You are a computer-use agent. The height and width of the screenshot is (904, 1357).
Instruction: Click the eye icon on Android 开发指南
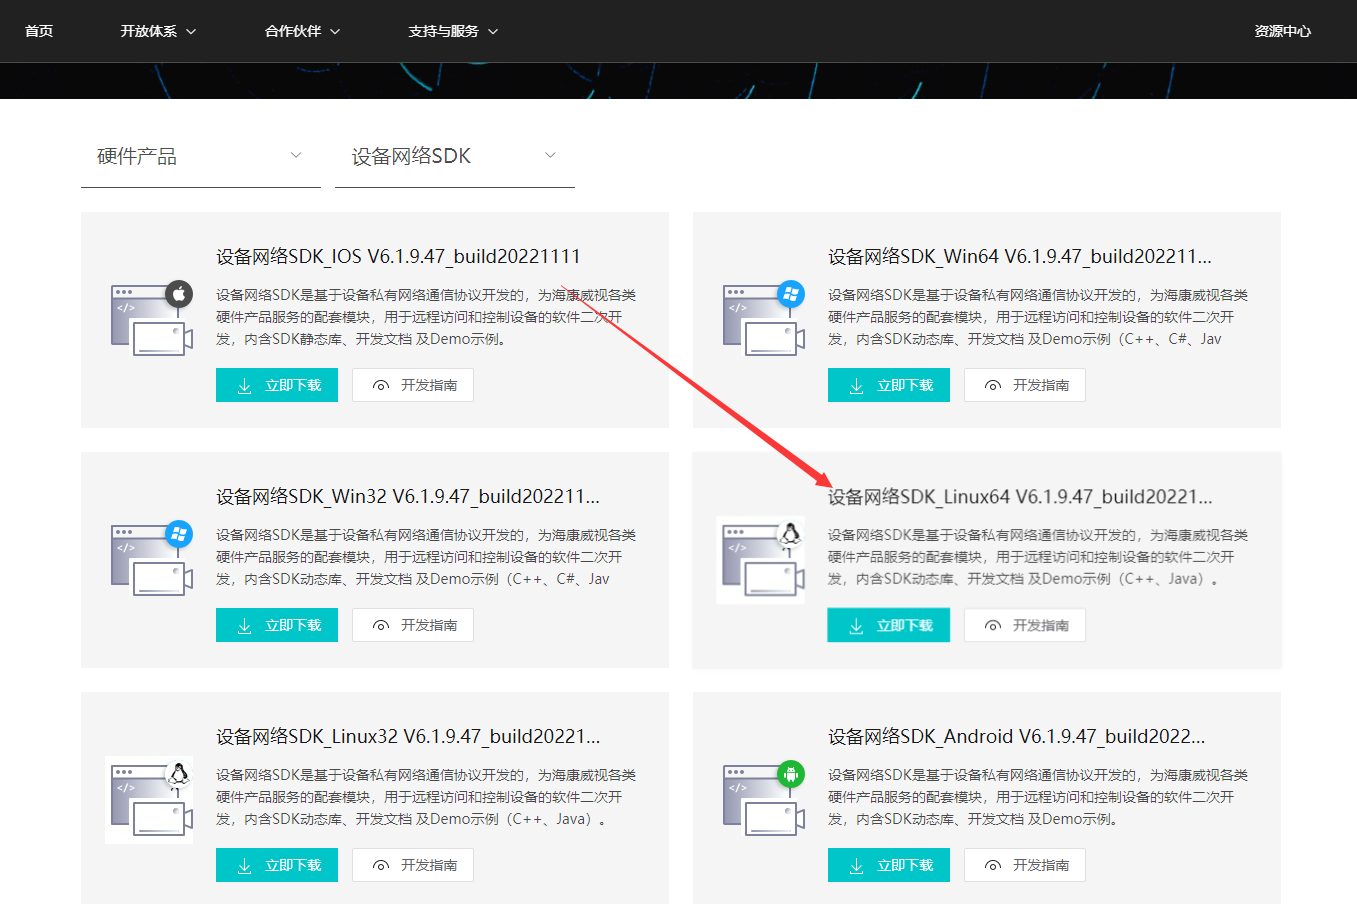click(993, 866)
